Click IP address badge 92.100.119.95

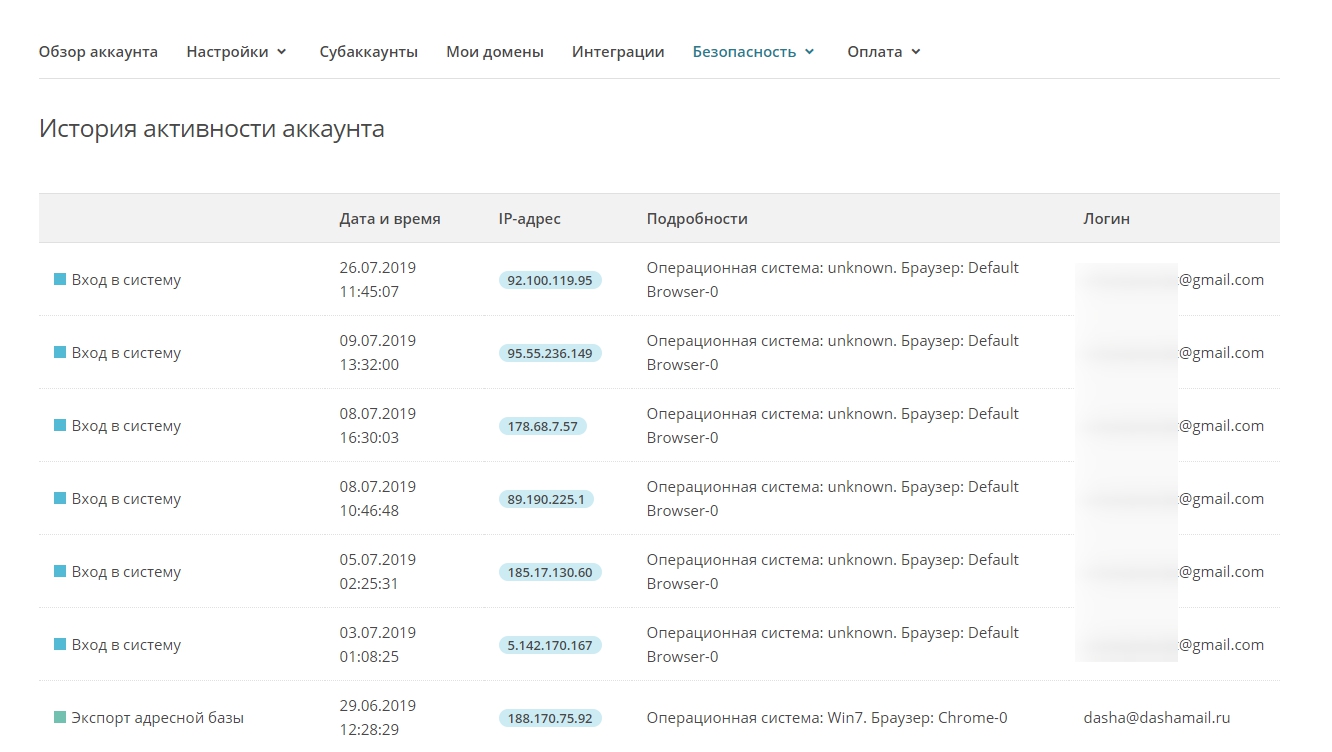550,280
